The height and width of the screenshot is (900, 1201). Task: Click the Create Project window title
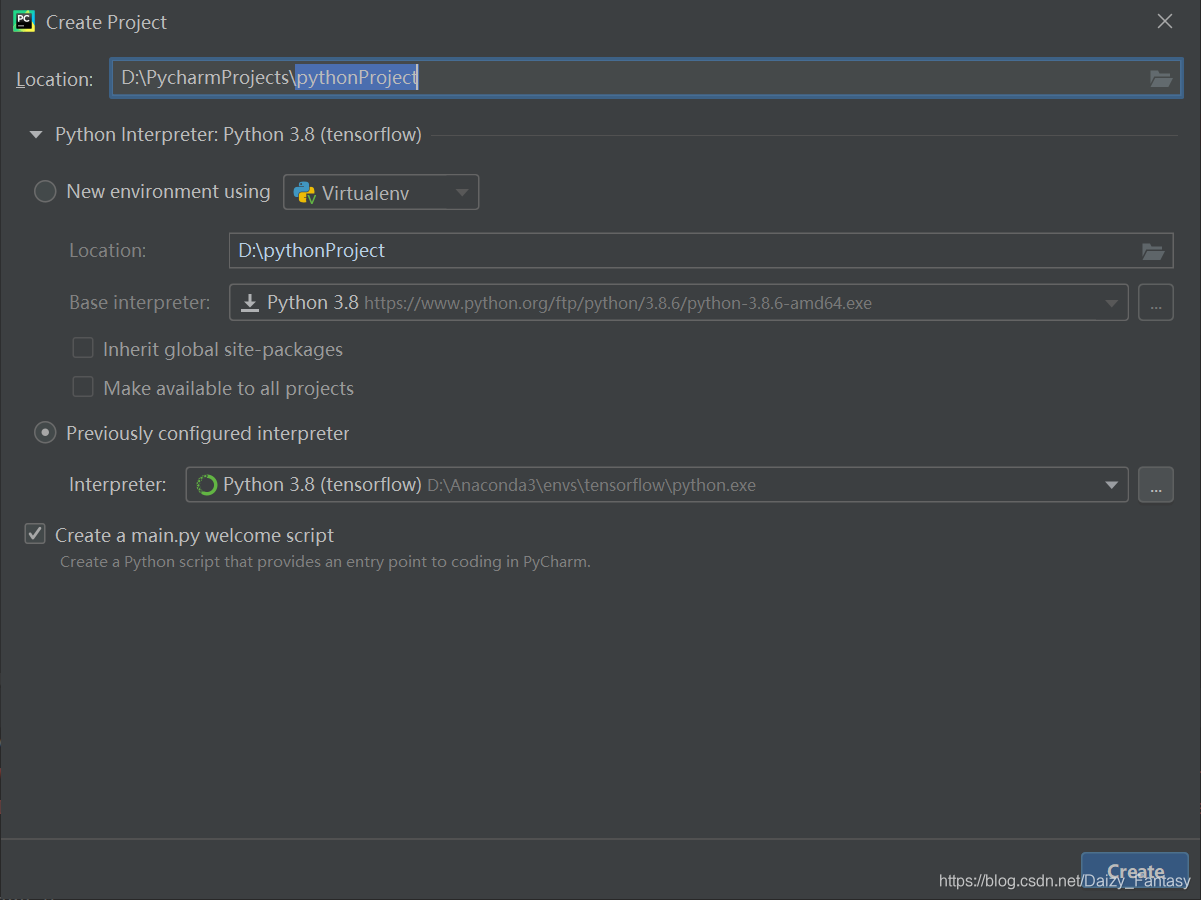point(107,22)
